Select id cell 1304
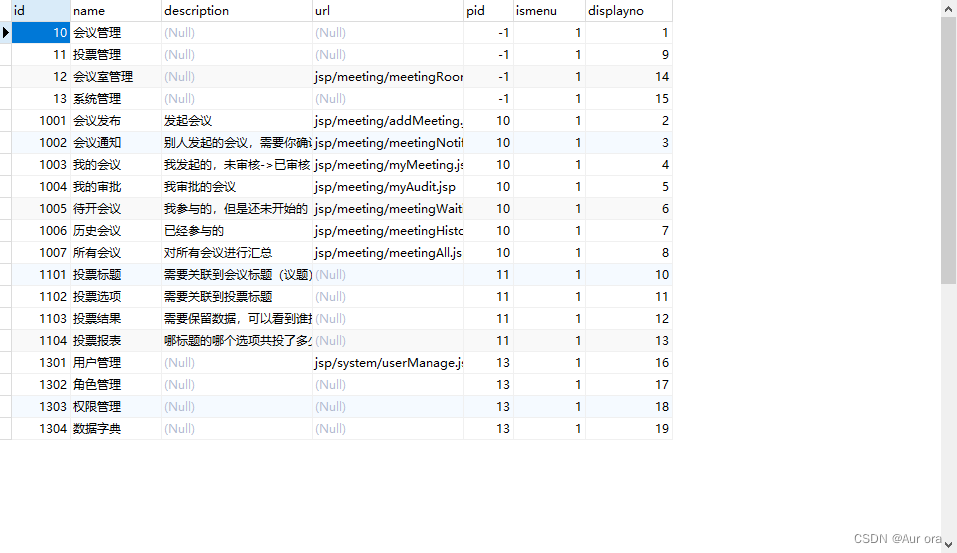 [x=41, y=428]
